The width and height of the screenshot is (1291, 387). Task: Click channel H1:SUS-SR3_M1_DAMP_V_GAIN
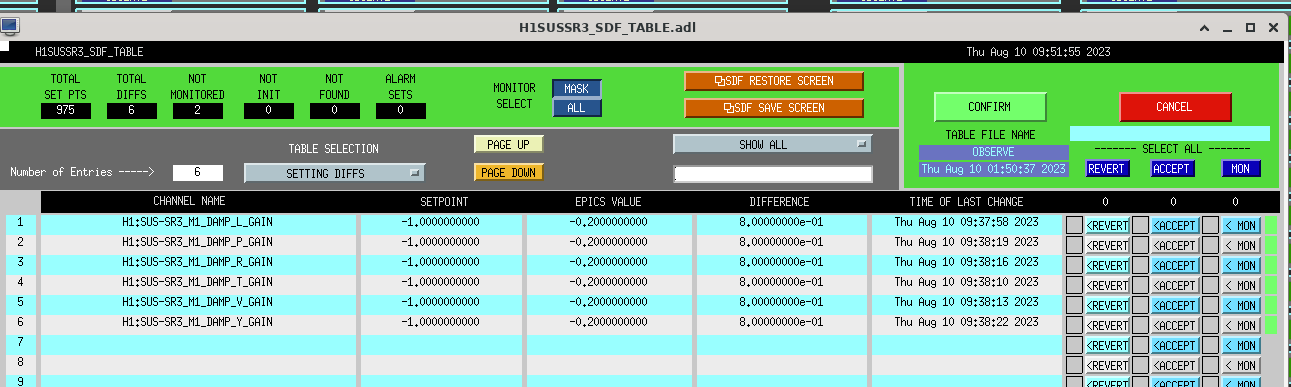[x=197, y=302]
